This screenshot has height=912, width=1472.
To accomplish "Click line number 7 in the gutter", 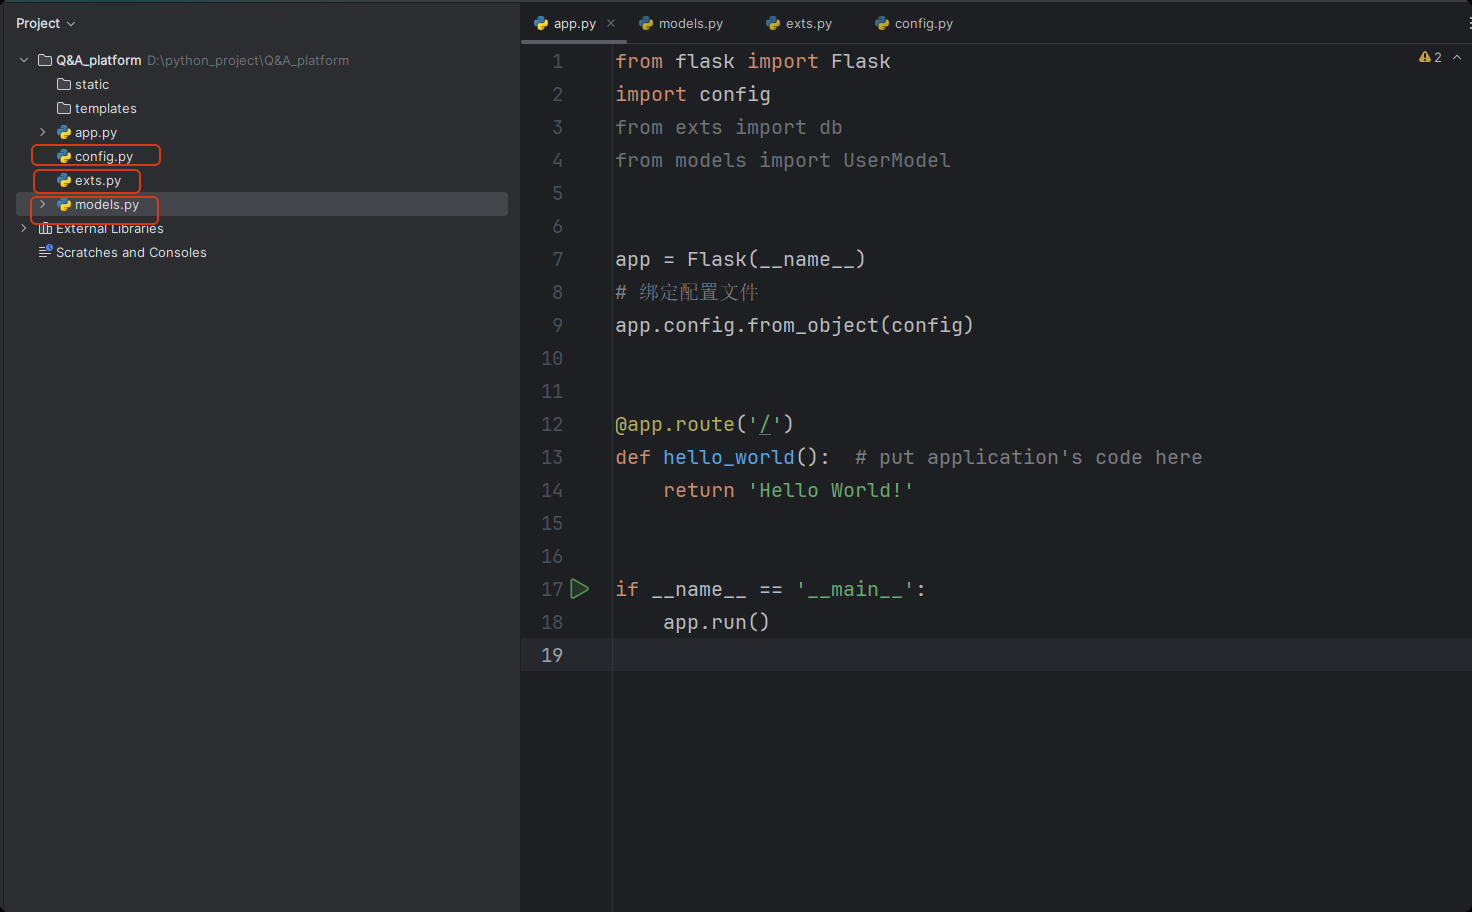I will click(557, 259).
